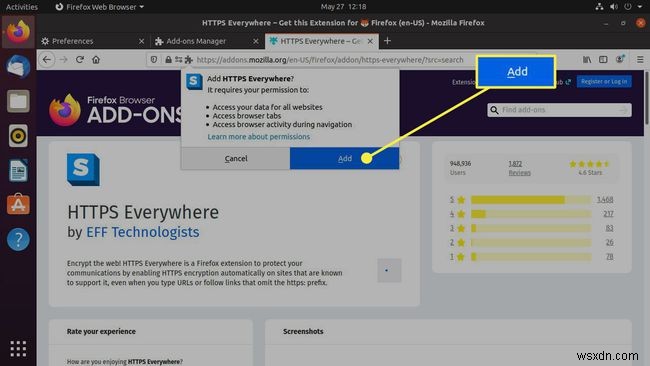Open the Files app in the dock
650x366 pixels.
tap(18, 101)
